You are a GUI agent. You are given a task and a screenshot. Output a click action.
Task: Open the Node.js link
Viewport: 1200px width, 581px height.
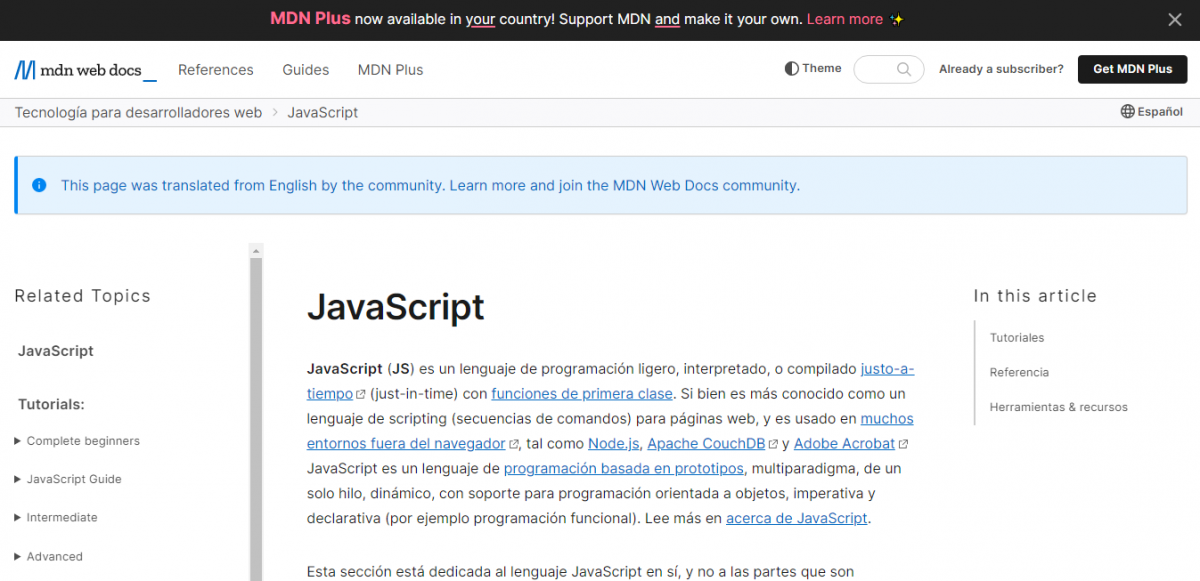613,444
